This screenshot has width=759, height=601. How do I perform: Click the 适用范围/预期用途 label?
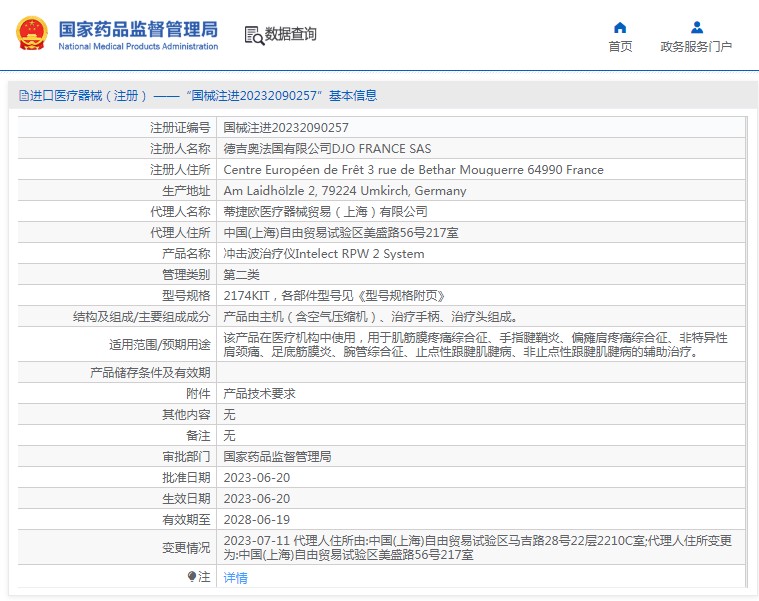tap(160, 345)
